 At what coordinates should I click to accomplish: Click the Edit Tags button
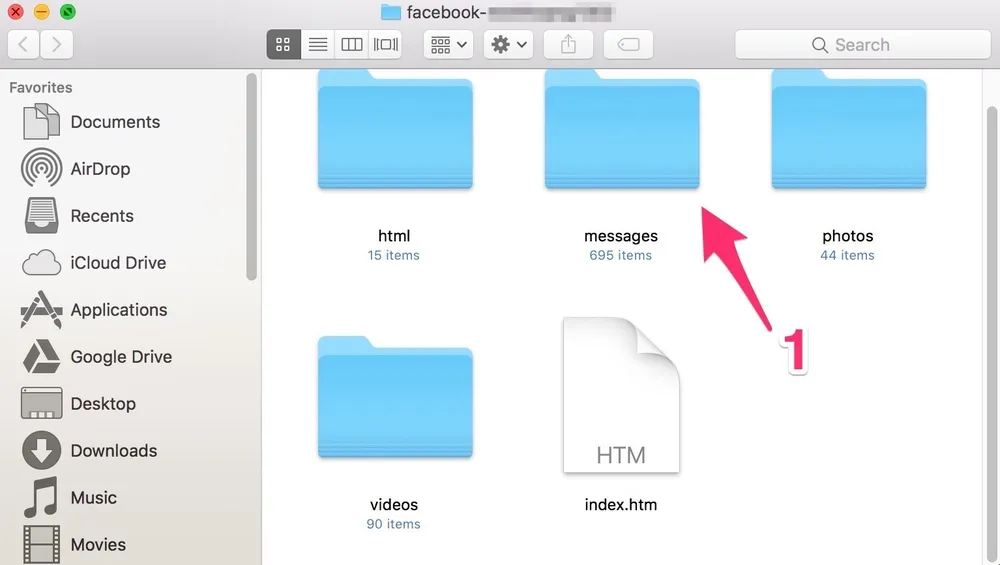tap(628, 45)
